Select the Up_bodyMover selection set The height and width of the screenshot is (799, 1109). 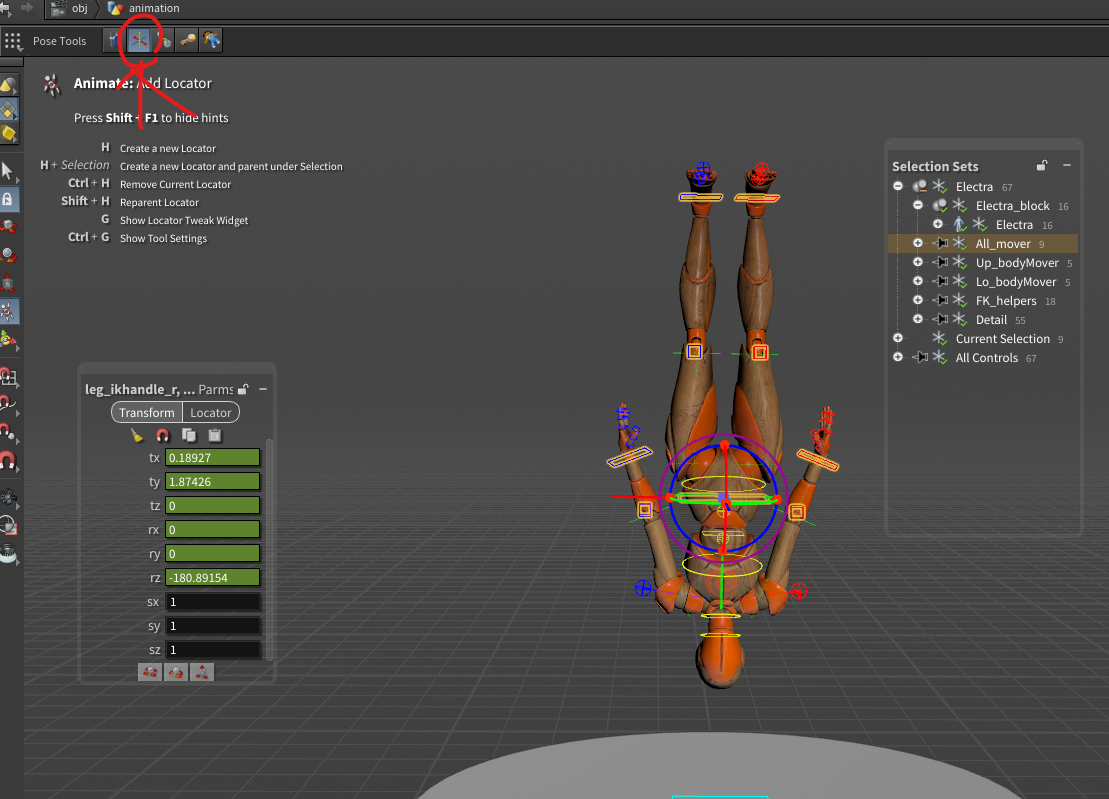(x=1017, y=263)
